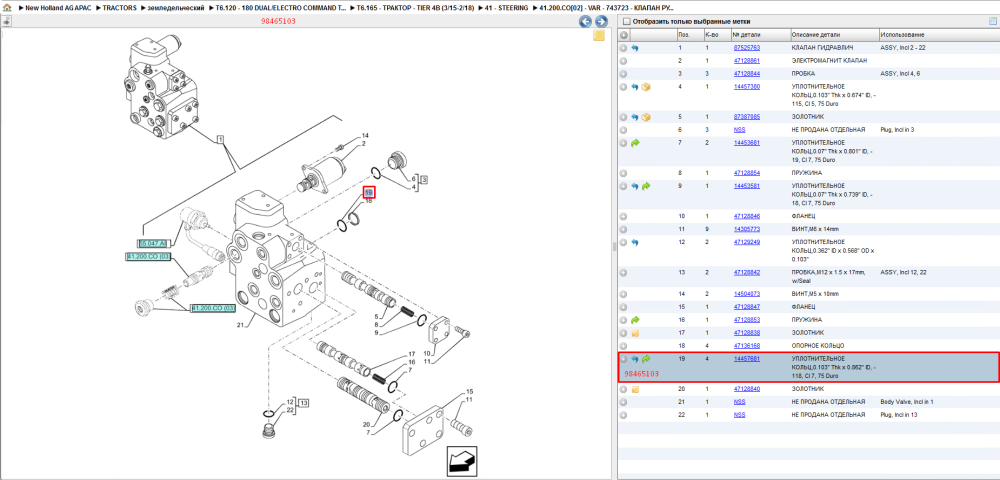Open part number link 14457380
Image resolution: width=1000 pixels, height=480 pixels.
(747, 86)
